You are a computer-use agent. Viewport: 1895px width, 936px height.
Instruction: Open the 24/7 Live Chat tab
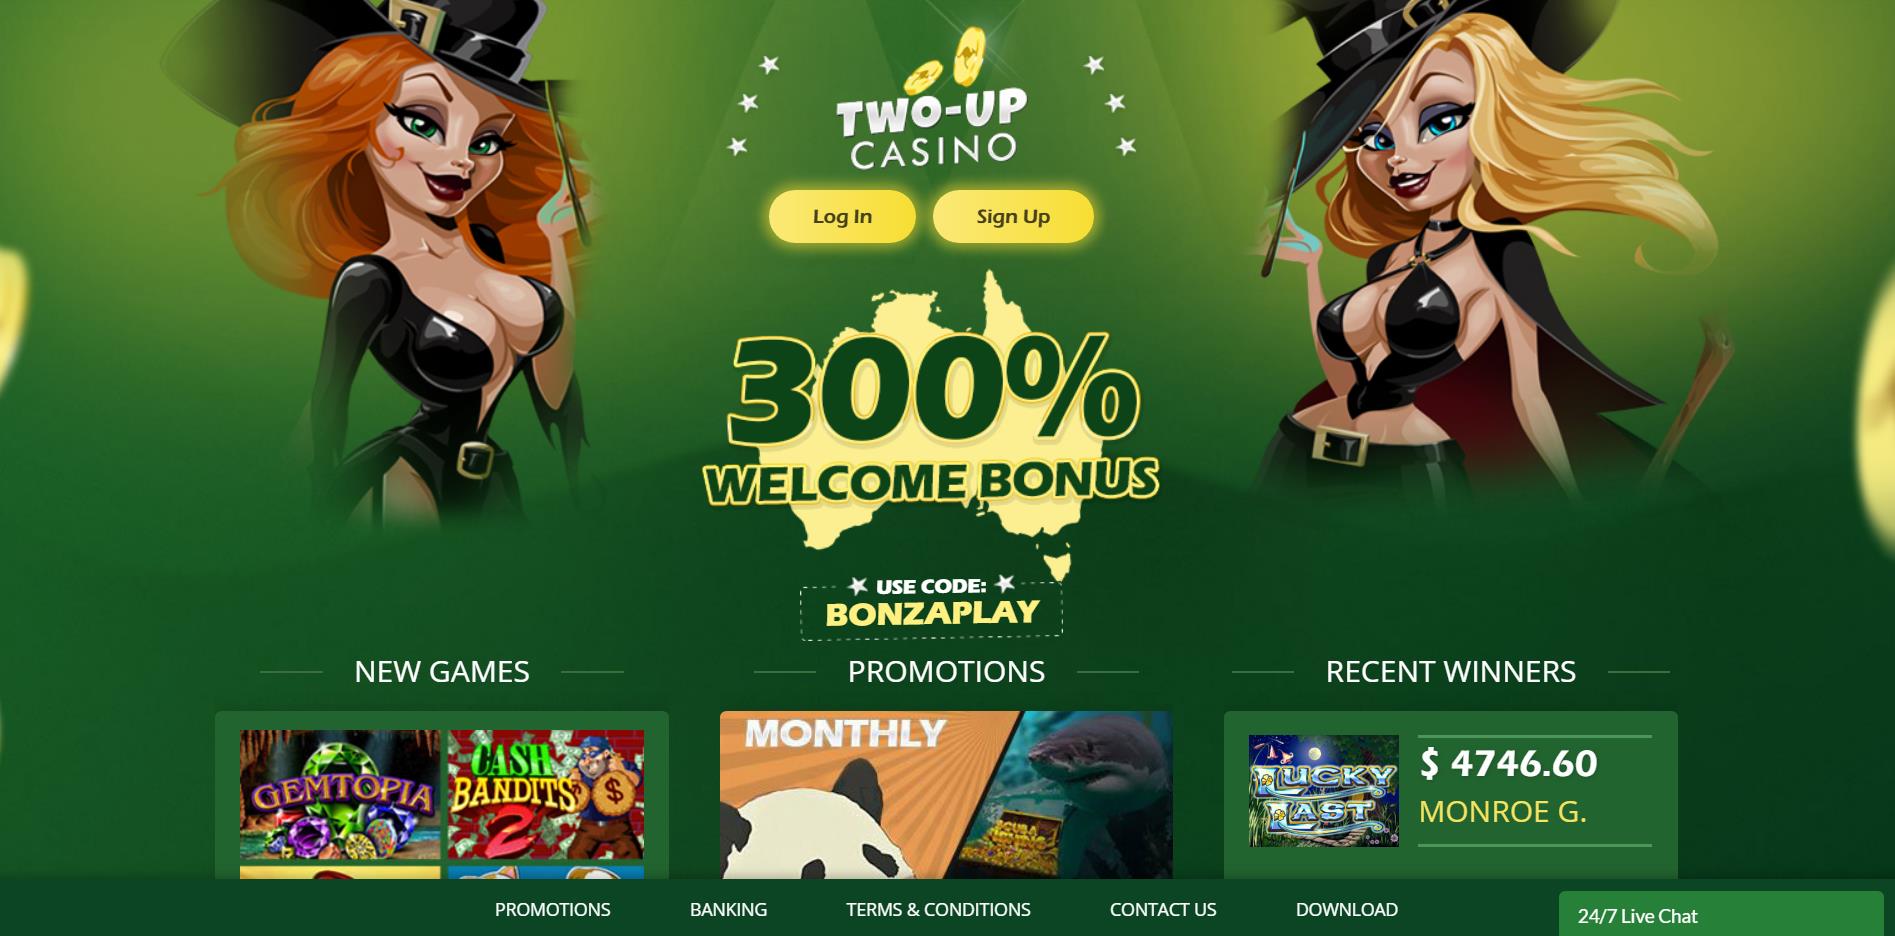[1721, 914]
